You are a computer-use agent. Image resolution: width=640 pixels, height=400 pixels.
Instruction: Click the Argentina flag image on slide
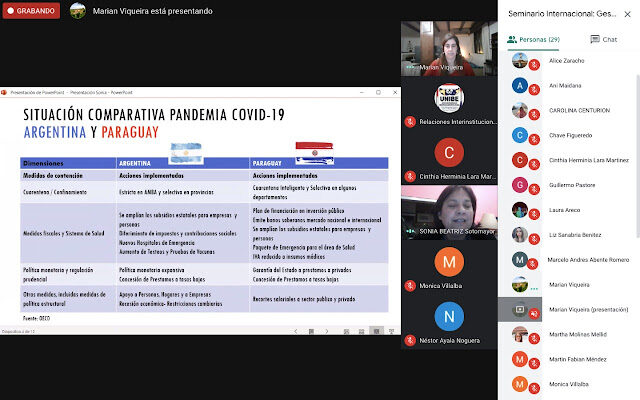pos(186,153)
